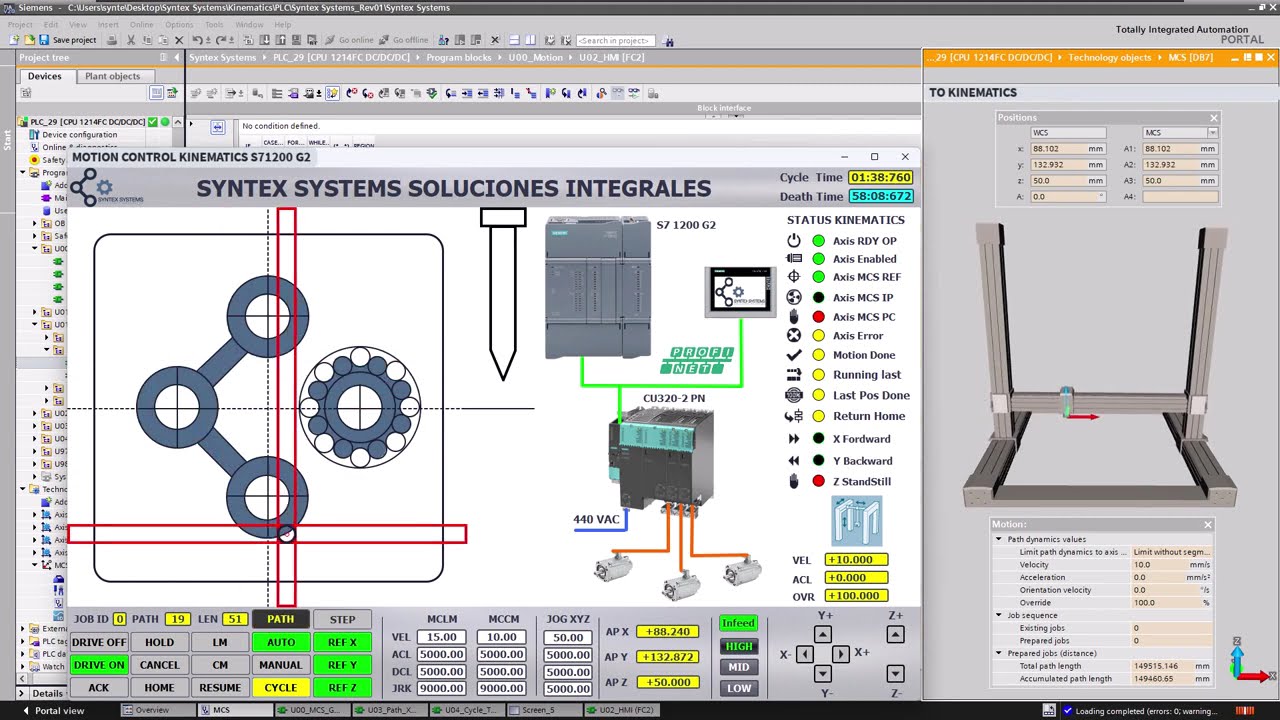Click the Go online button

tap(349, 40)
